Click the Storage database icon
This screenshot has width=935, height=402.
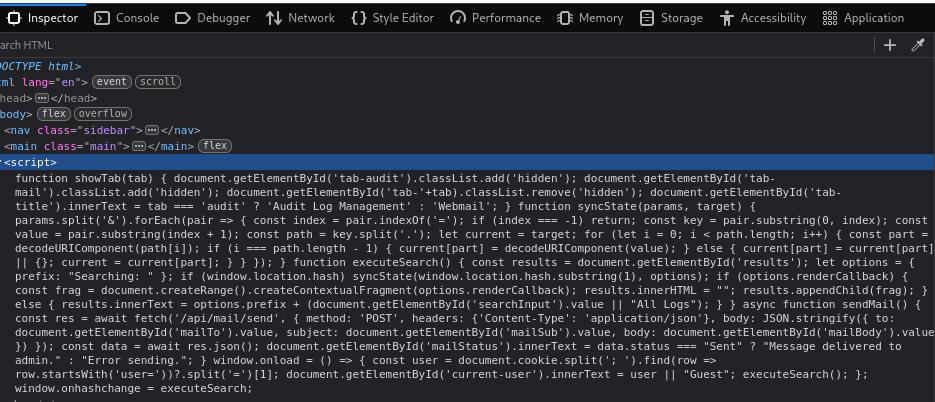(x=646, y=18)
